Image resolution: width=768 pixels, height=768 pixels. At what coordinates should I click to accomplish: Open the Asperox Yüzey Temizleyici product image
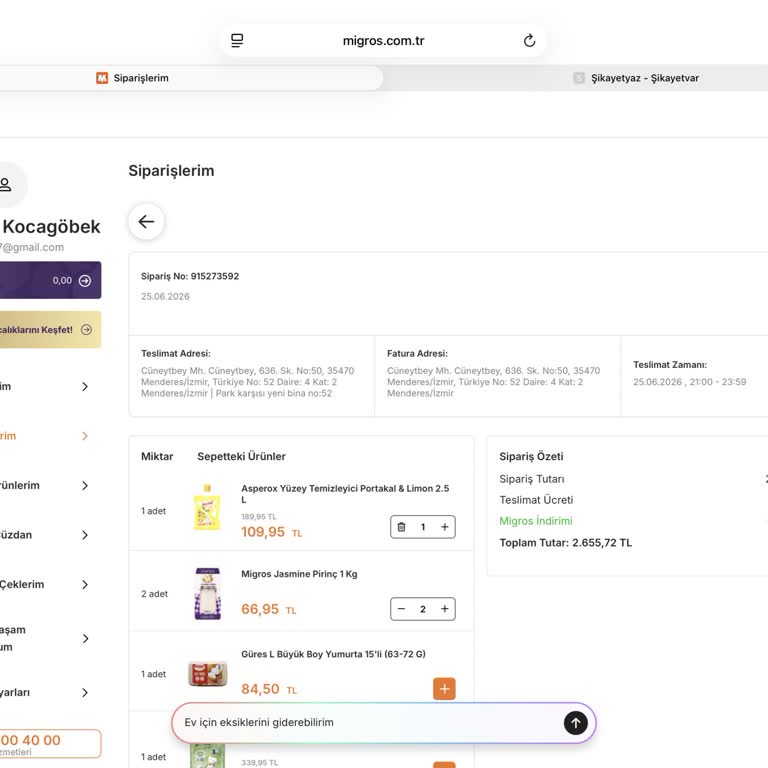(x=207, y=507)
